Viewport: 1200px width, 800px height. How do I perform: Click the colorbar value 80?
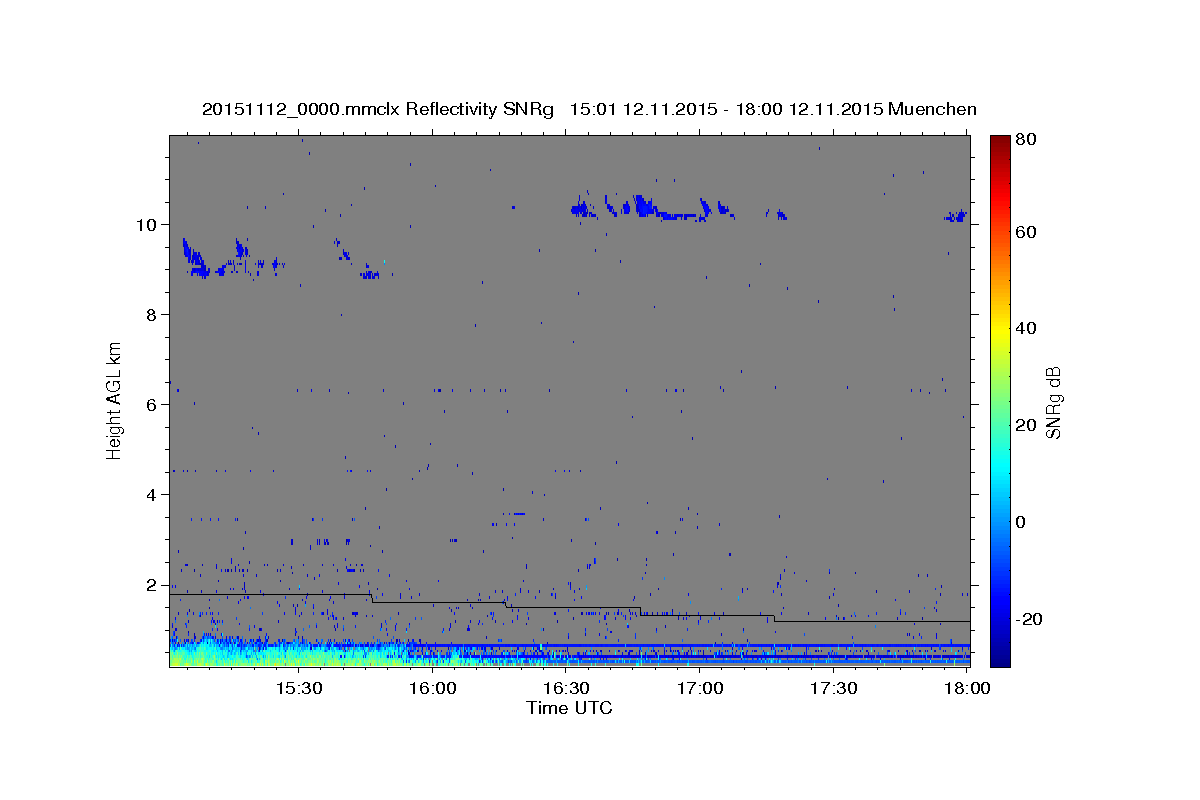coord(1028,140)
